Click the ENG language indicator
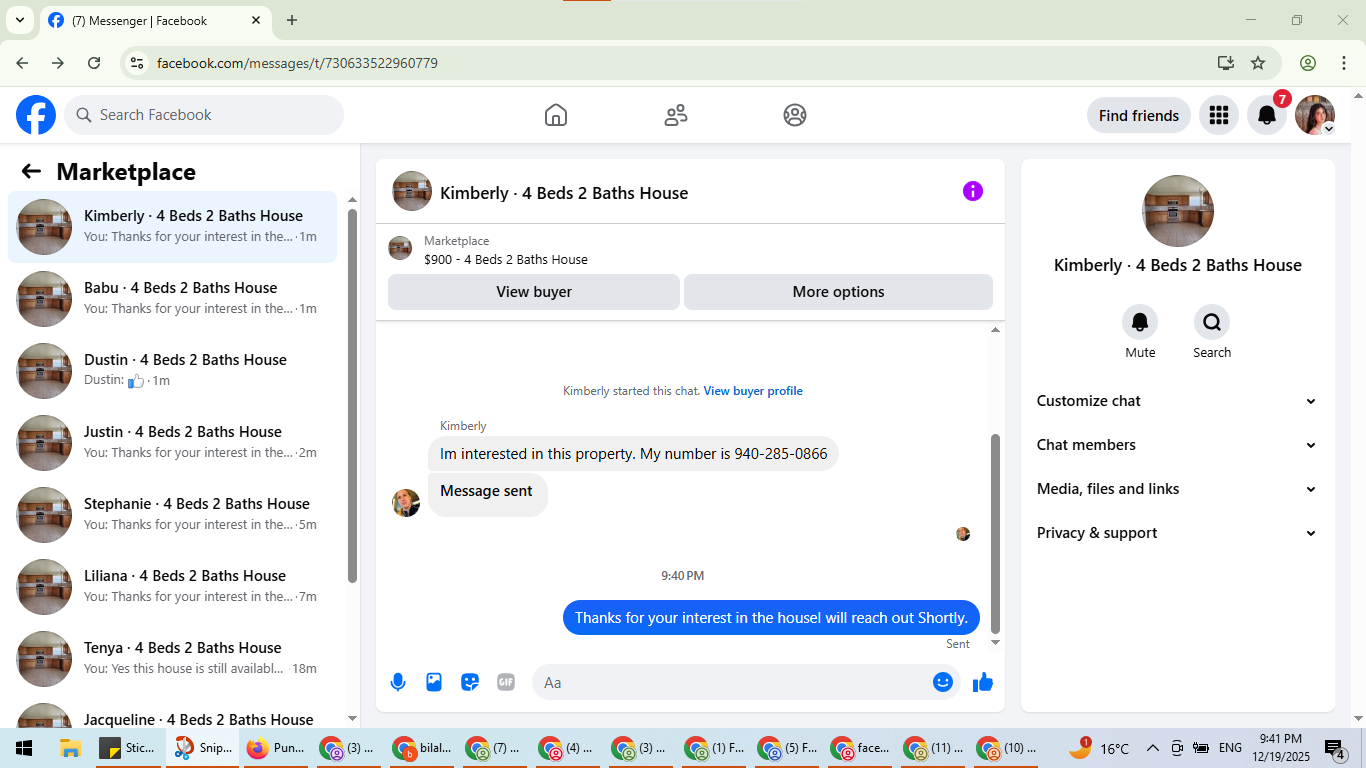 [1230, 748]
